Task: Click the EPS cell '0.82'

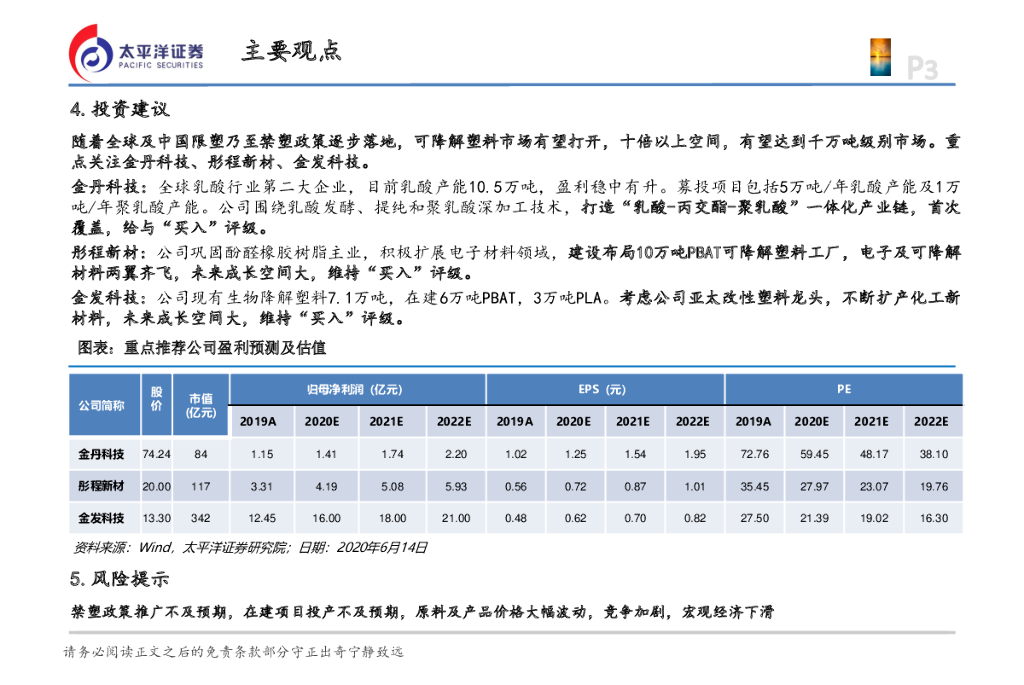Action: click(695, 518)
